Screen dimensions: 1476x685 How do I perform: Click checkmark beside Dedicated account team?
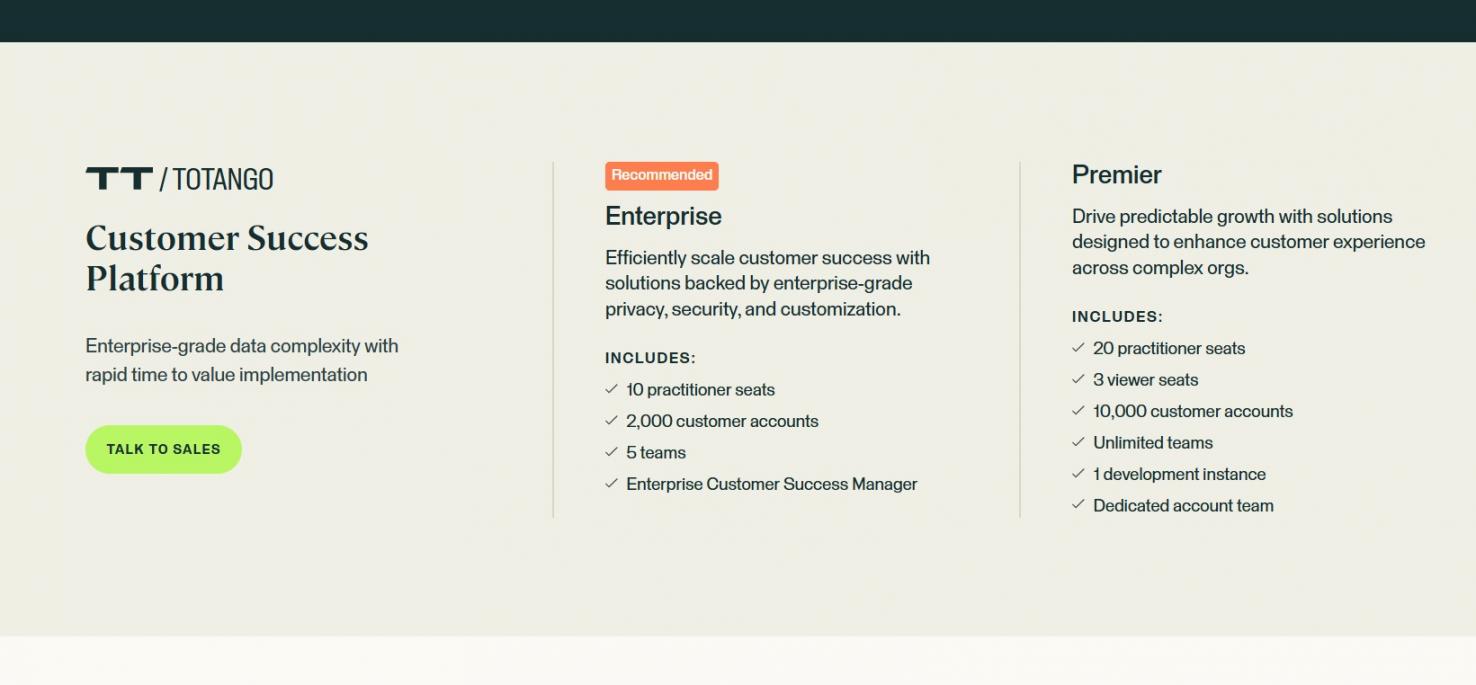[1078, 505]
